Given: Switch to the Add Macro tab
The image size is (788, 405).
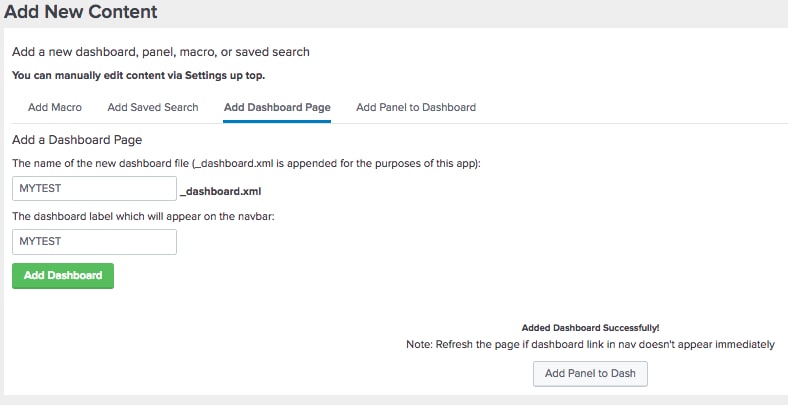Looking at the screenshot, I should pos(55,107).
